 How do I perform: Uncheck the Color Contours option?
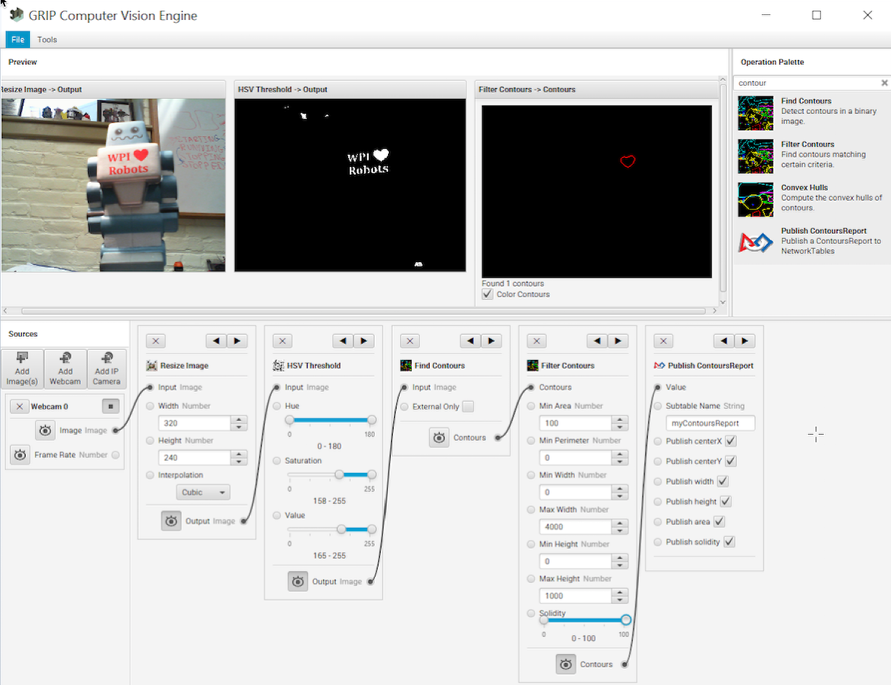point(489,294)
